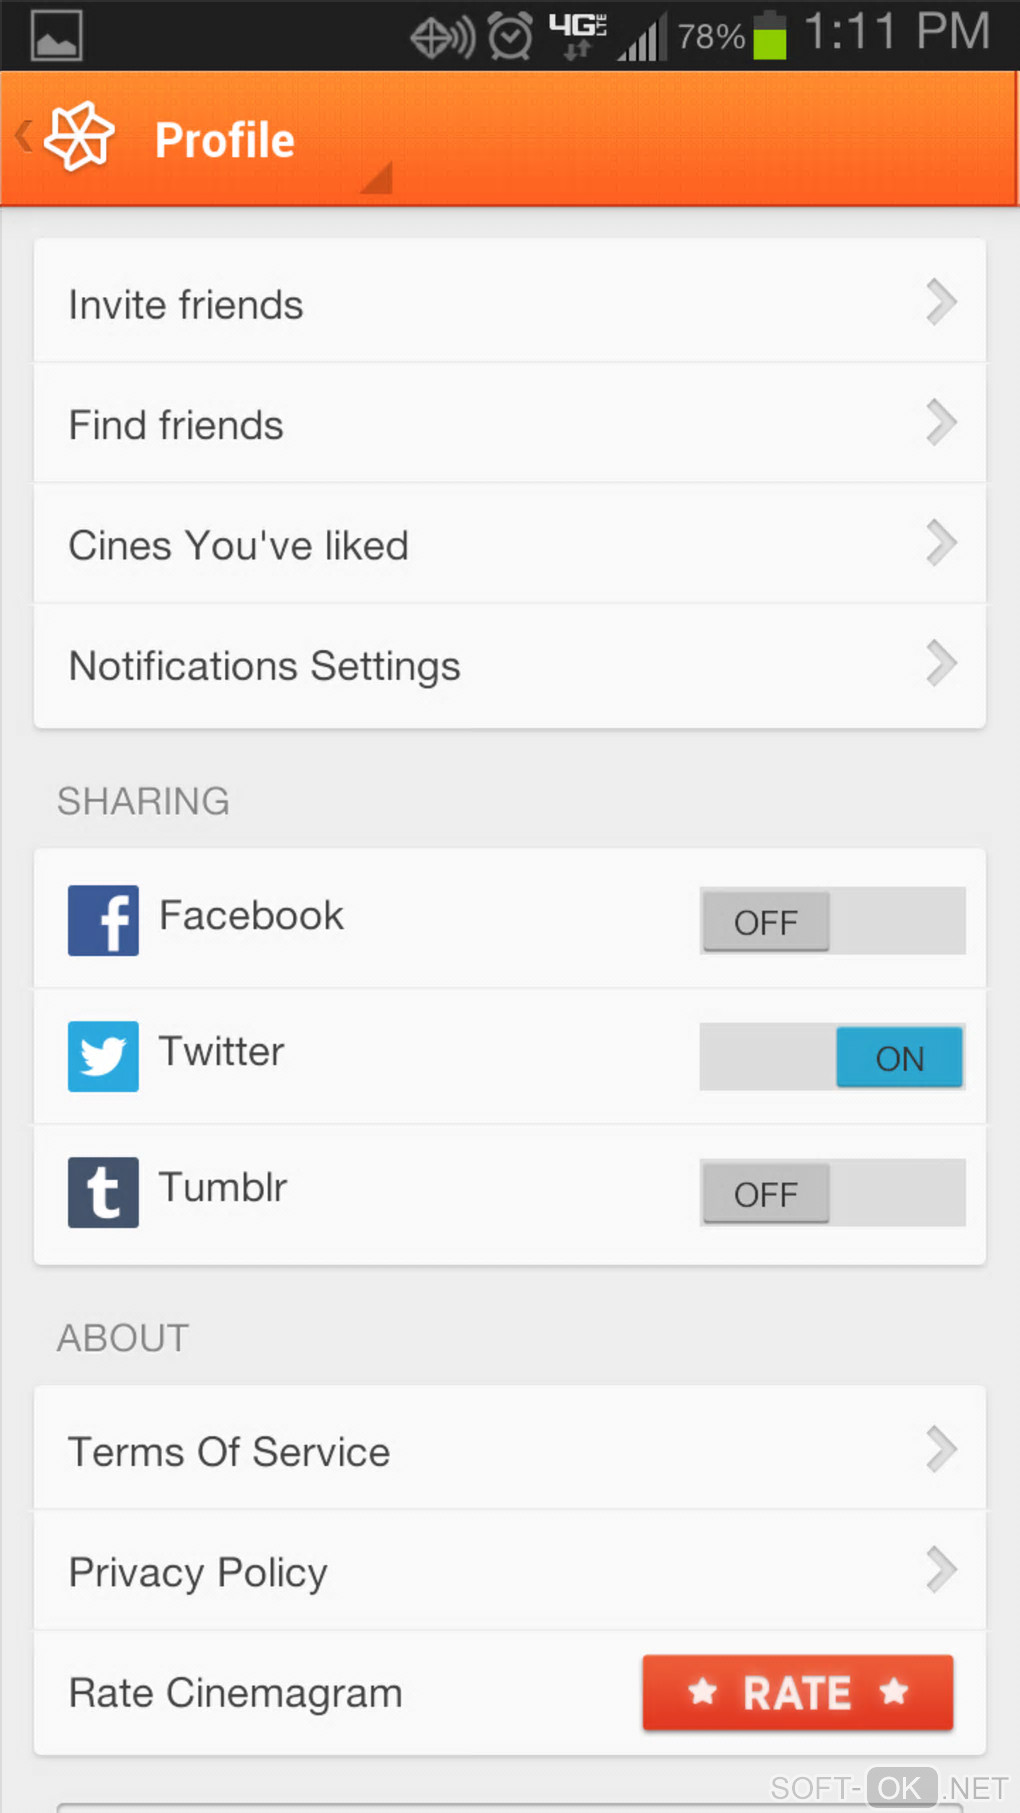Enable Facebook sharing toggle
1020x1813 pixels.
click(x=832, y=921)
